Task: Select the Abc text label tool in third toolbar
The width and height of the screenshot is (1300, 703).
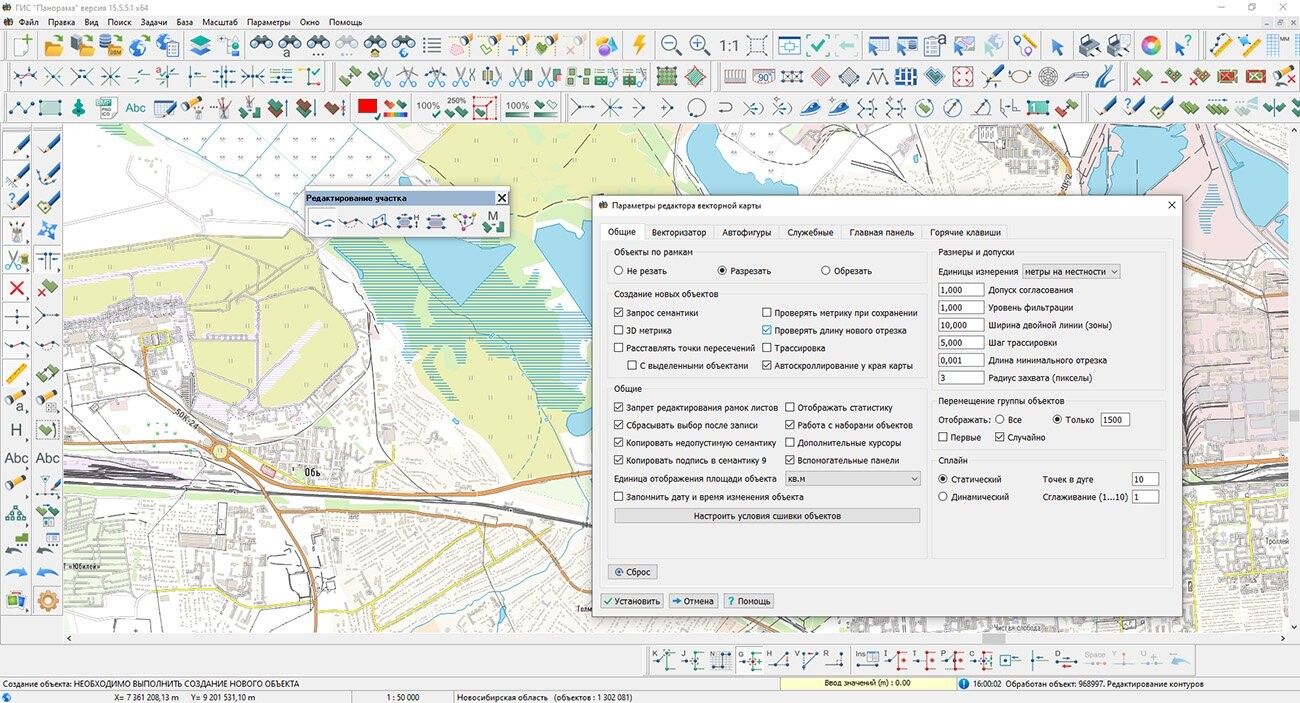Action: [135, 108]
